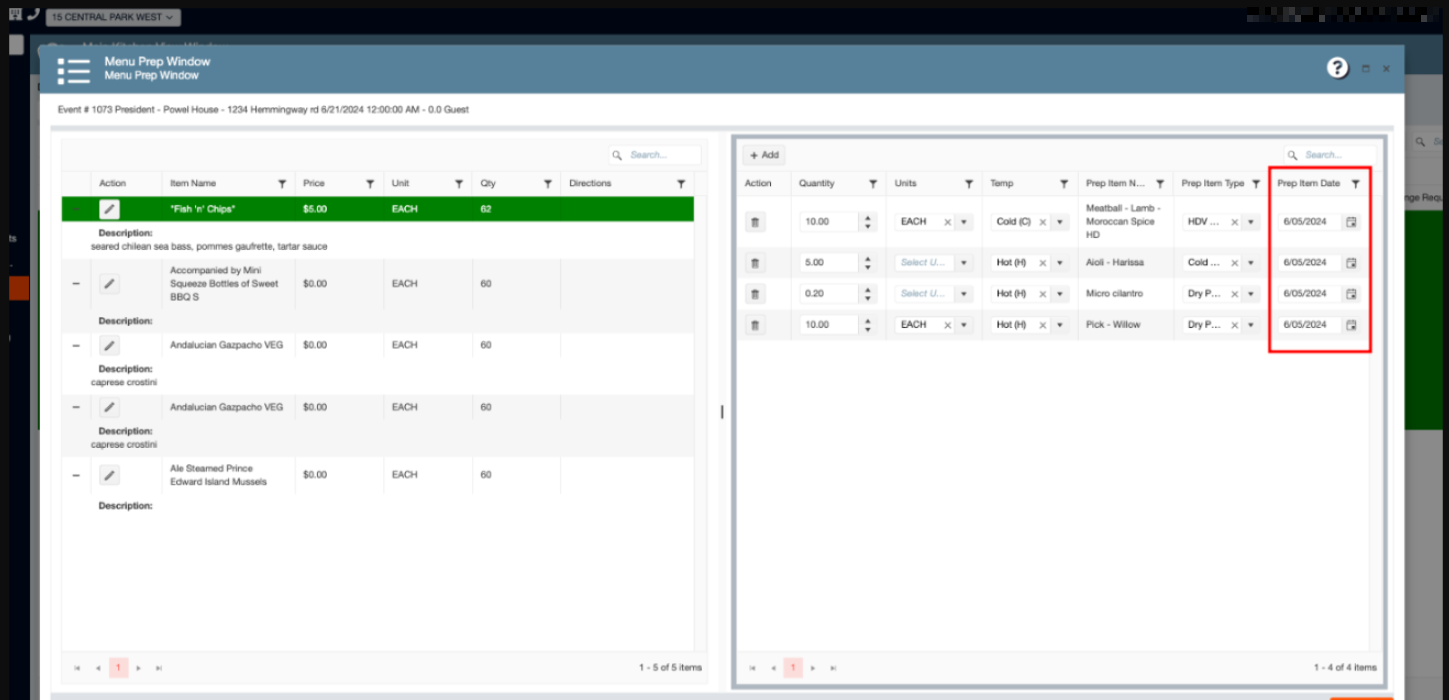The image size is (1449, 700).
Task: Filter the Quantity column in prep grid
Action: (x=873, y=184)
